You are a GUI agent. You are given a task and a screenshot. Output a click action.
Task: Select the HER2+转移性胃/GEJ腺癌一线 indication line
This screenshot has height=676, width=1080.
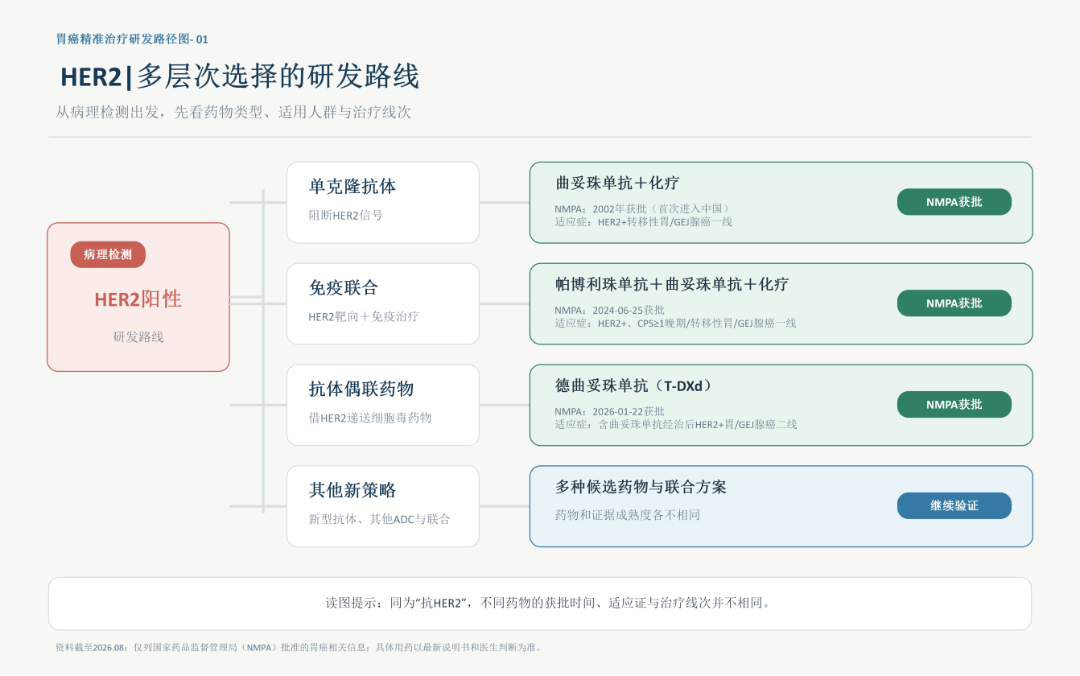pos(643,222)
